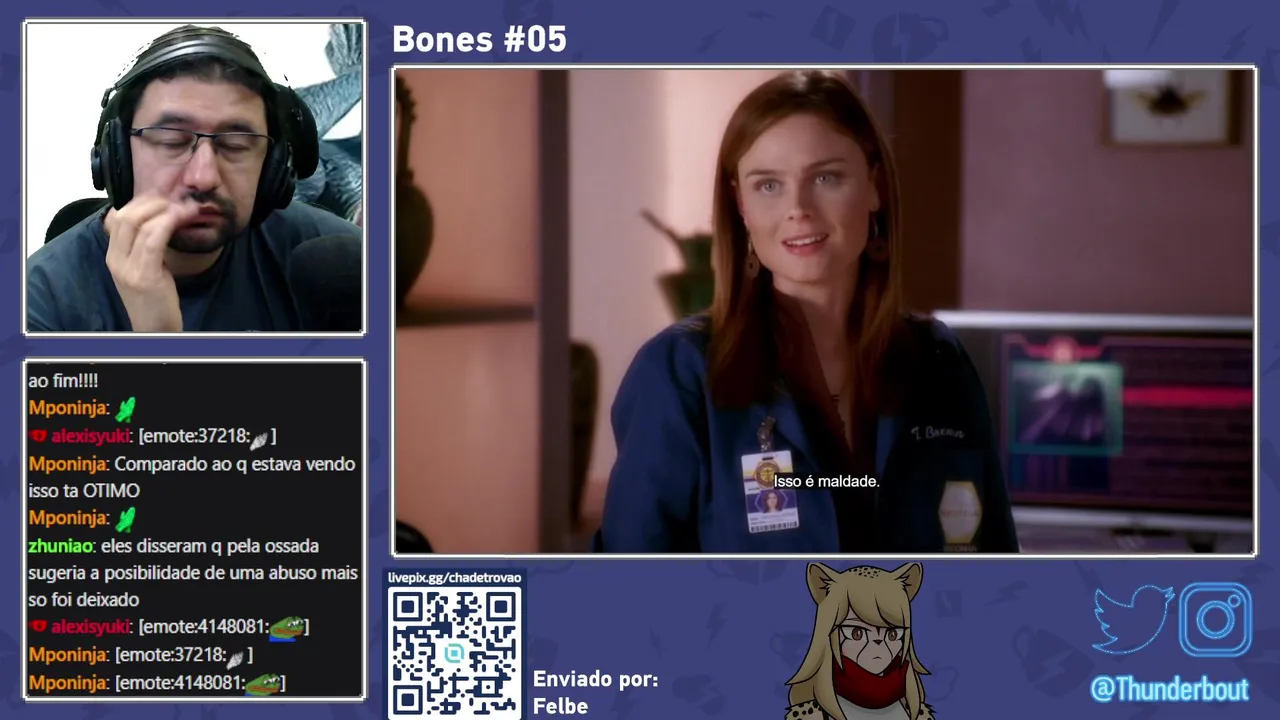Click the chat line 'so foi deixado'
Viewport: 1280px width, 720px height.
pyautogui.click(x=83, y=600)
